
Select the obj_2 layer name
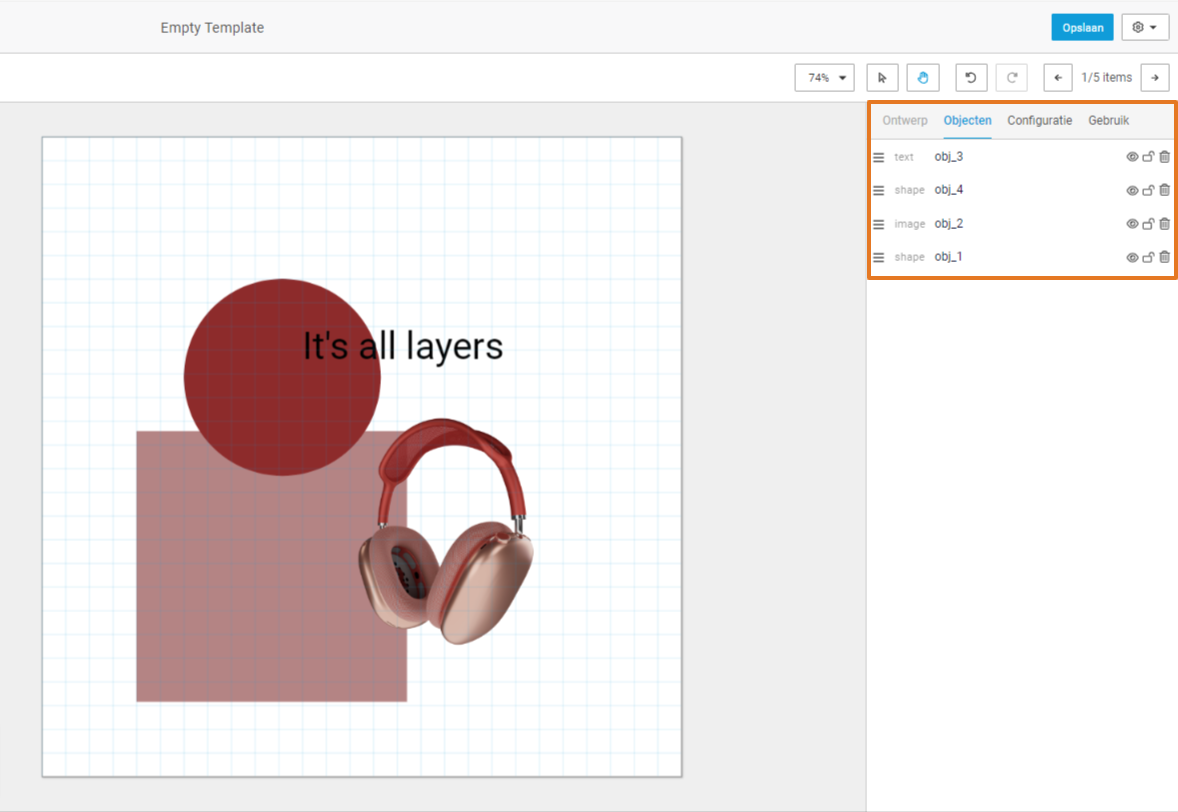(x=949, y=224)
